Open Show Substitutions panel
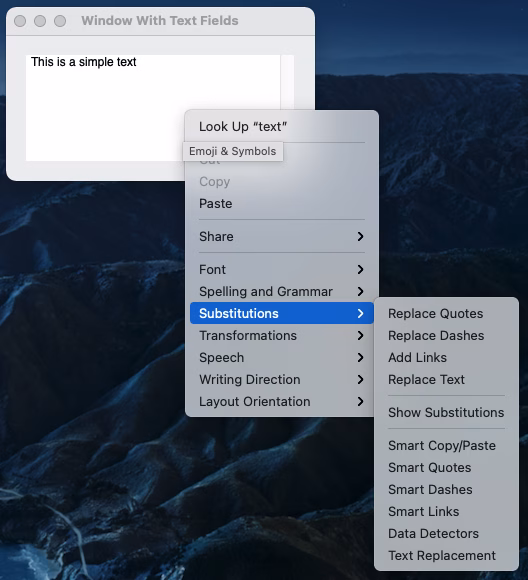The width and height of the screenshot is (528, 580). click(446, 412)
